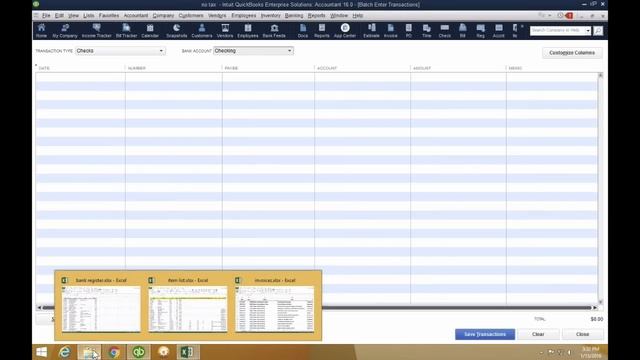Open the Banking menu
The image size is (640, 360).
(x=294, y=16)
